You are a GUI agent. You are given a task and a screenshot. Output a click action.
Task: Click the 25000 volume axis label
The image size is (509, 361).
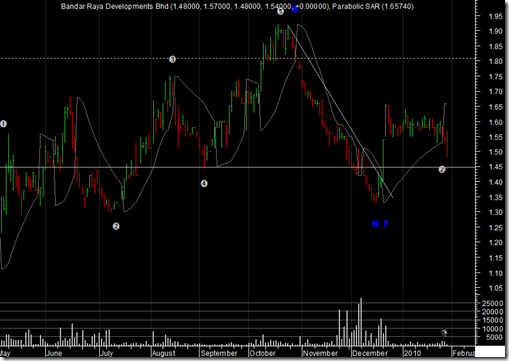(x=492, y=303)
